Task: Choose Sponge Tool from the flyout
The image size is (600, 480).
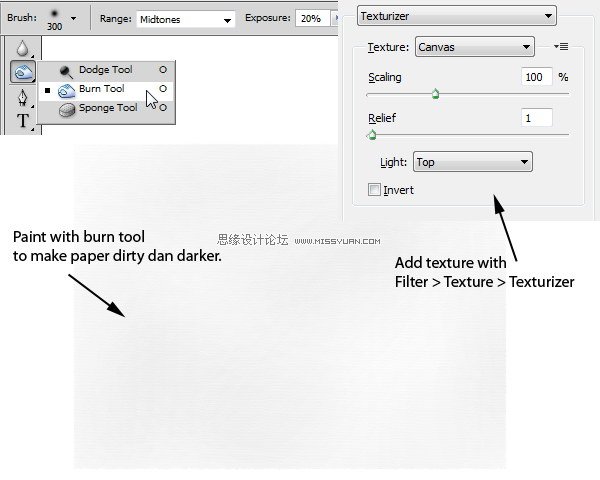Action: 106,108
